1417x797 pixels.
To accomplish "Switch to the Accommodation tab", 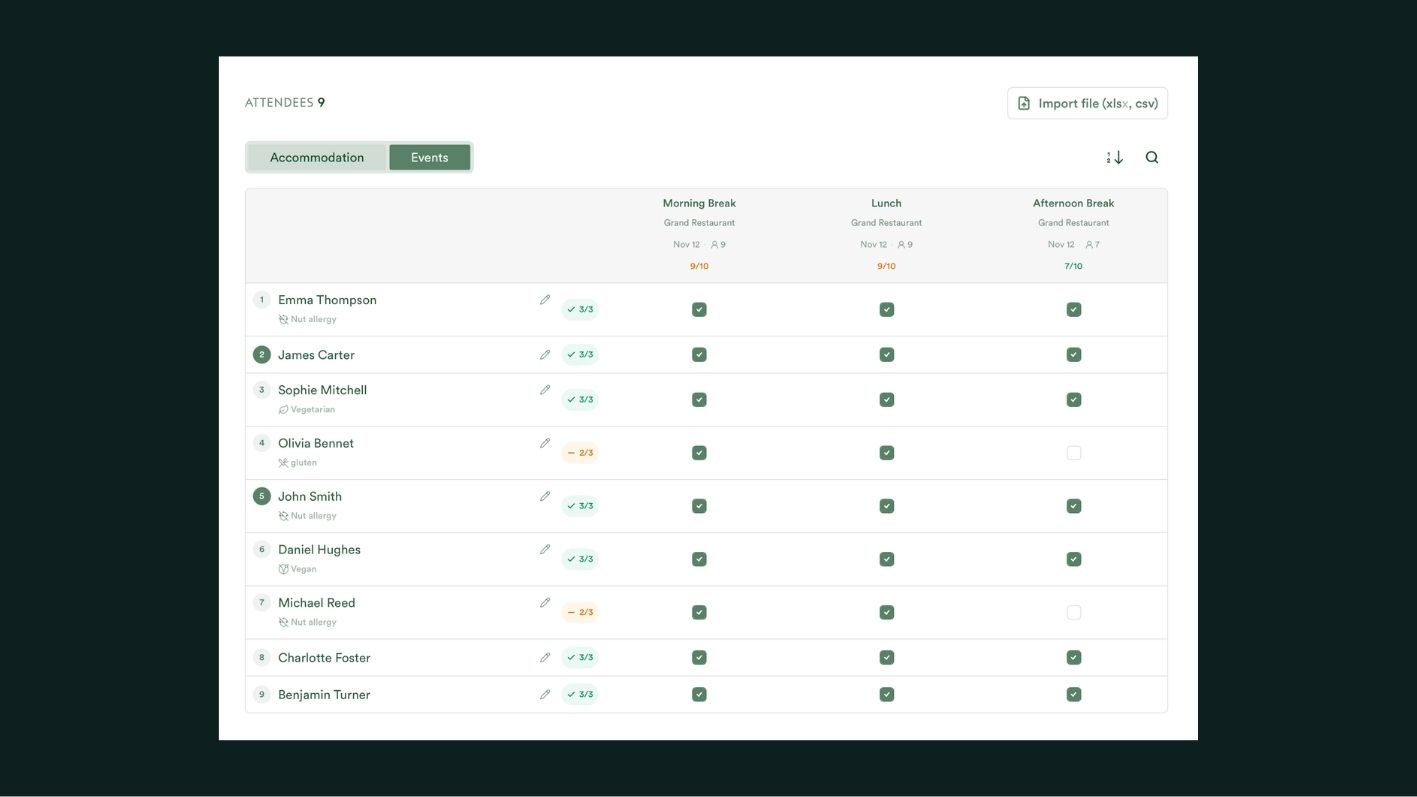I will click(317, 157).
